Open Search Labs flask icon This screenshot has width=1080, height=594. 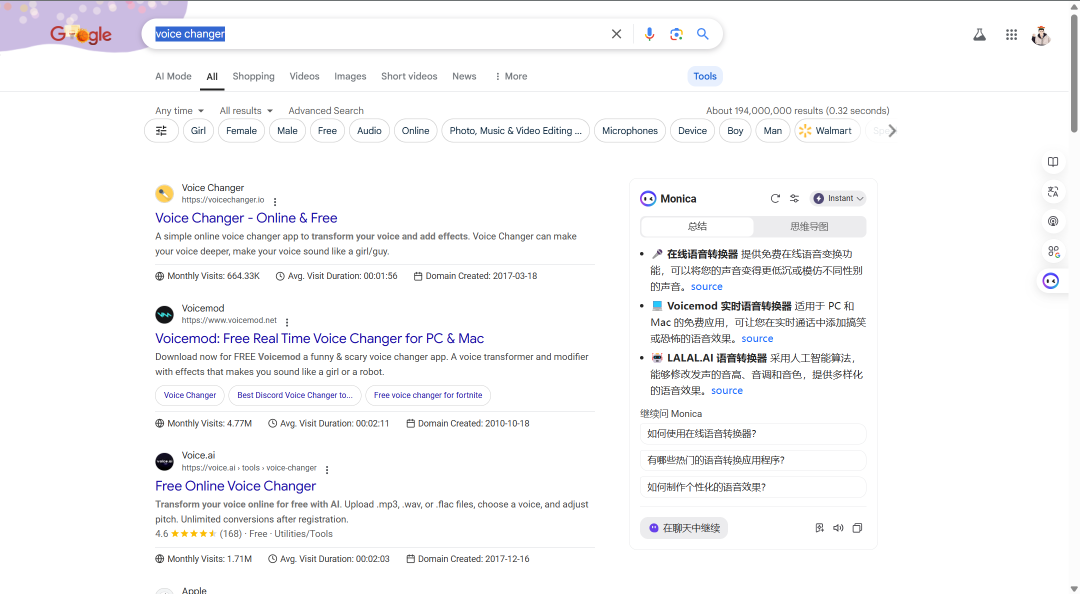coord(979,34)
